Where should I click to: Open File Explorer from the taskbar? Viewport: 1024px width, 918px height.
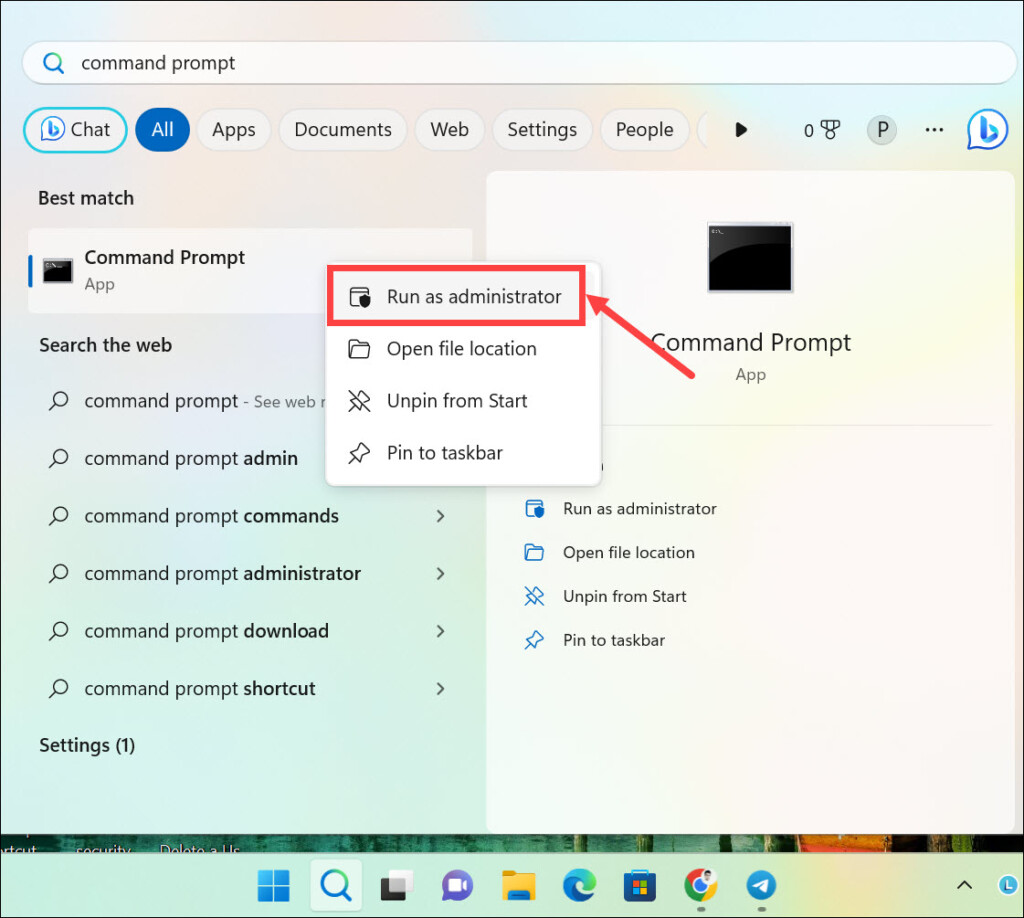pos(518,885)
